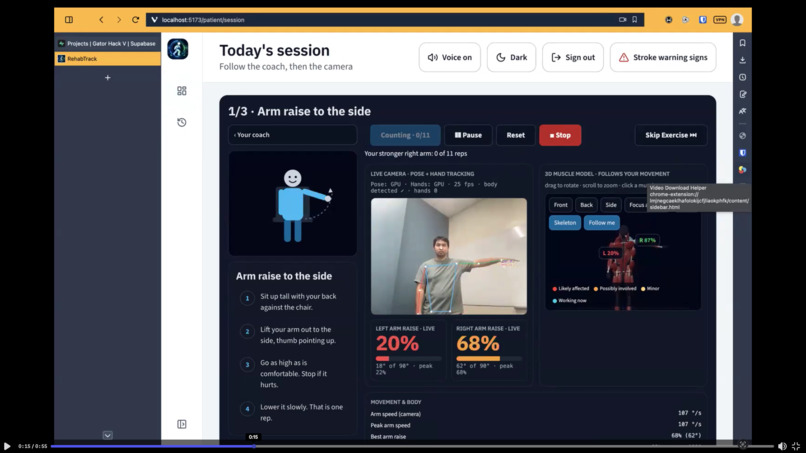Go back with the browser back arrow
Viewport: 806px width, 453px height.
(101, 20)
